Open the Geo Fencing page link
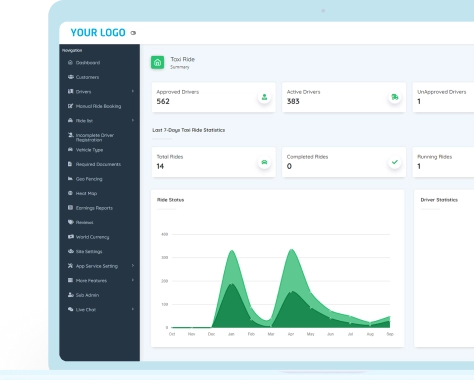 pos(89,179)
